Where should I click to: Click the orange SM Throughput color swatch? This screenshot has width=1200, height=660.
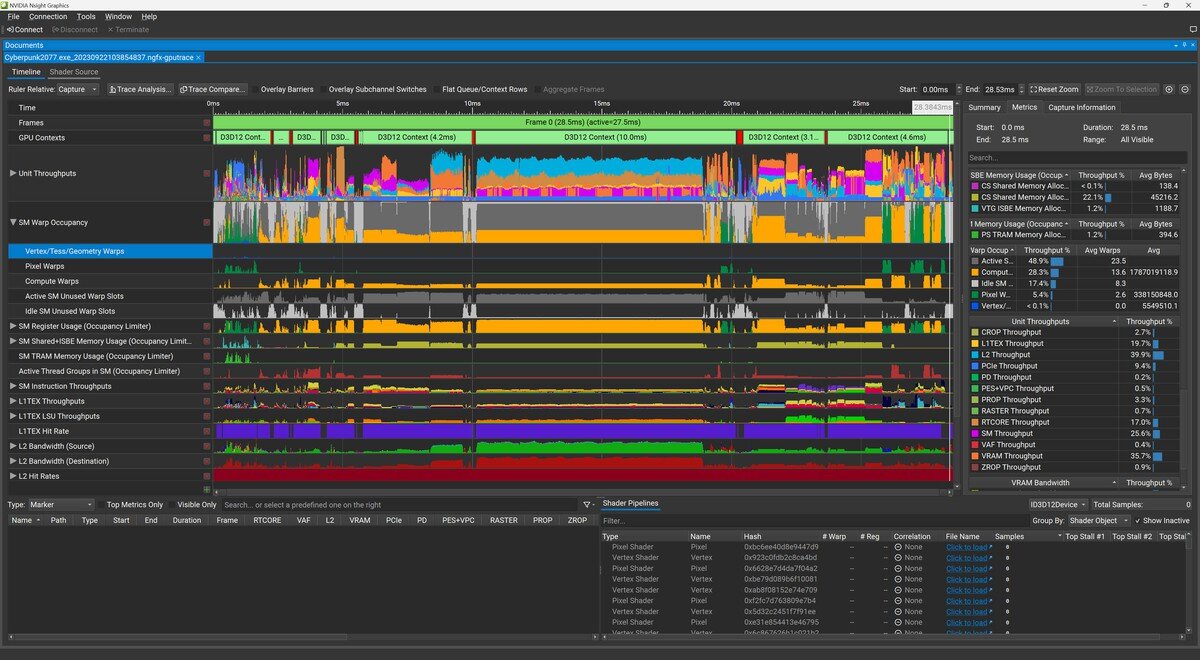click(x=974, y=434)
